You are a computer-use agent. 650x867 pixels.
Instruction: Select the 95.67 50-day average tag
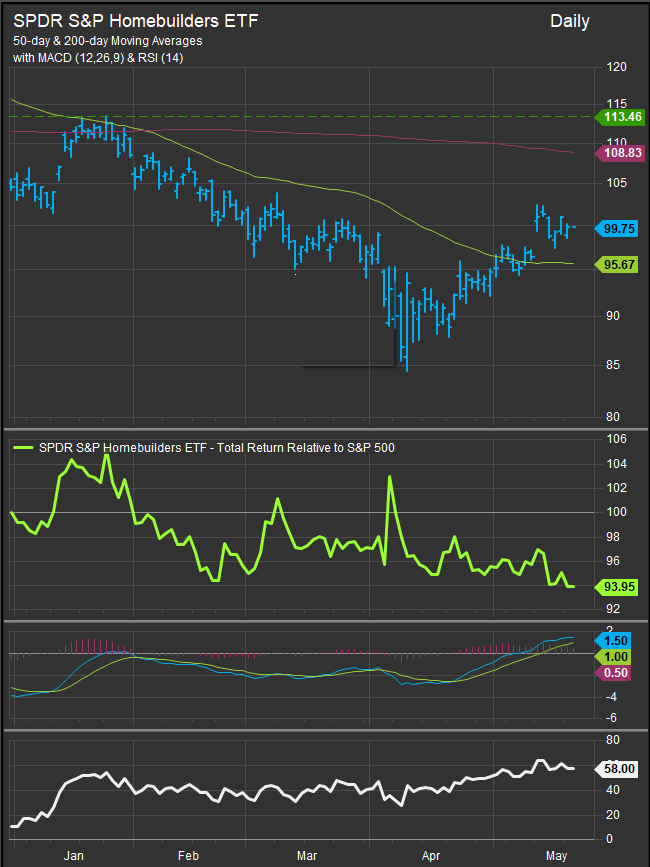coord(616,265)
